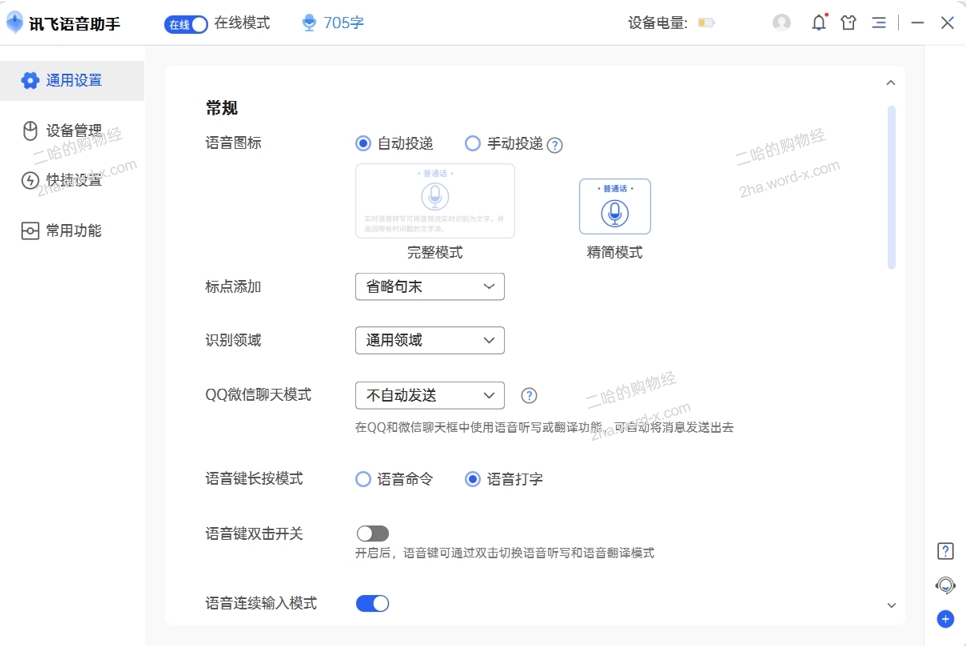Select 语音命令 radio option
974x646 pixels.
click(x=364, y=480)
